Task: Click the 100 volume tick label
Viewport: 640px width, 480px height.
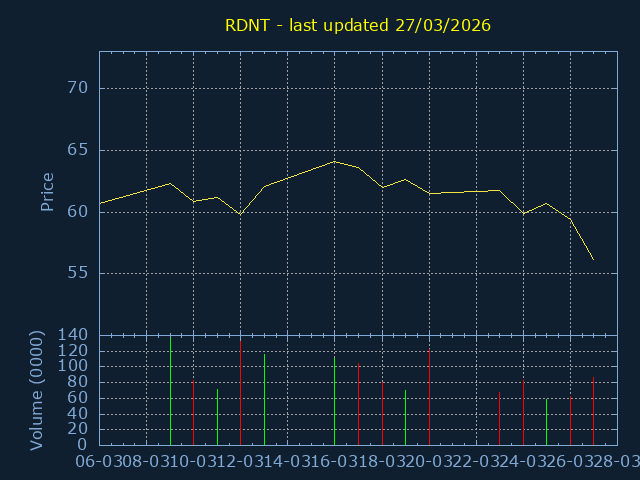Action: click(x=74, y=366)
